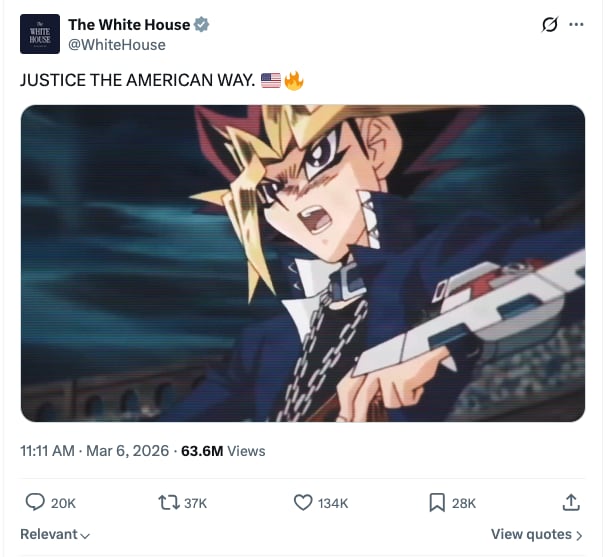Click The White House display name
The image size is (605, 557).
(129, 25)
